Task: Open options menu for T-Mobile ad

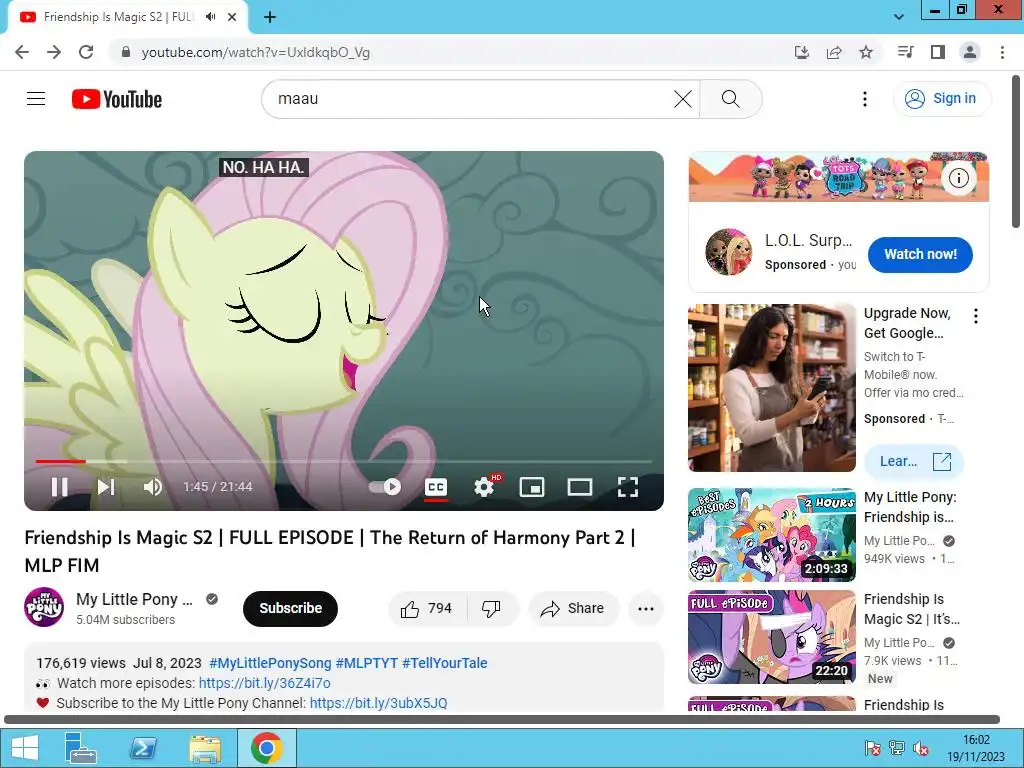Action: coord(976,316)
